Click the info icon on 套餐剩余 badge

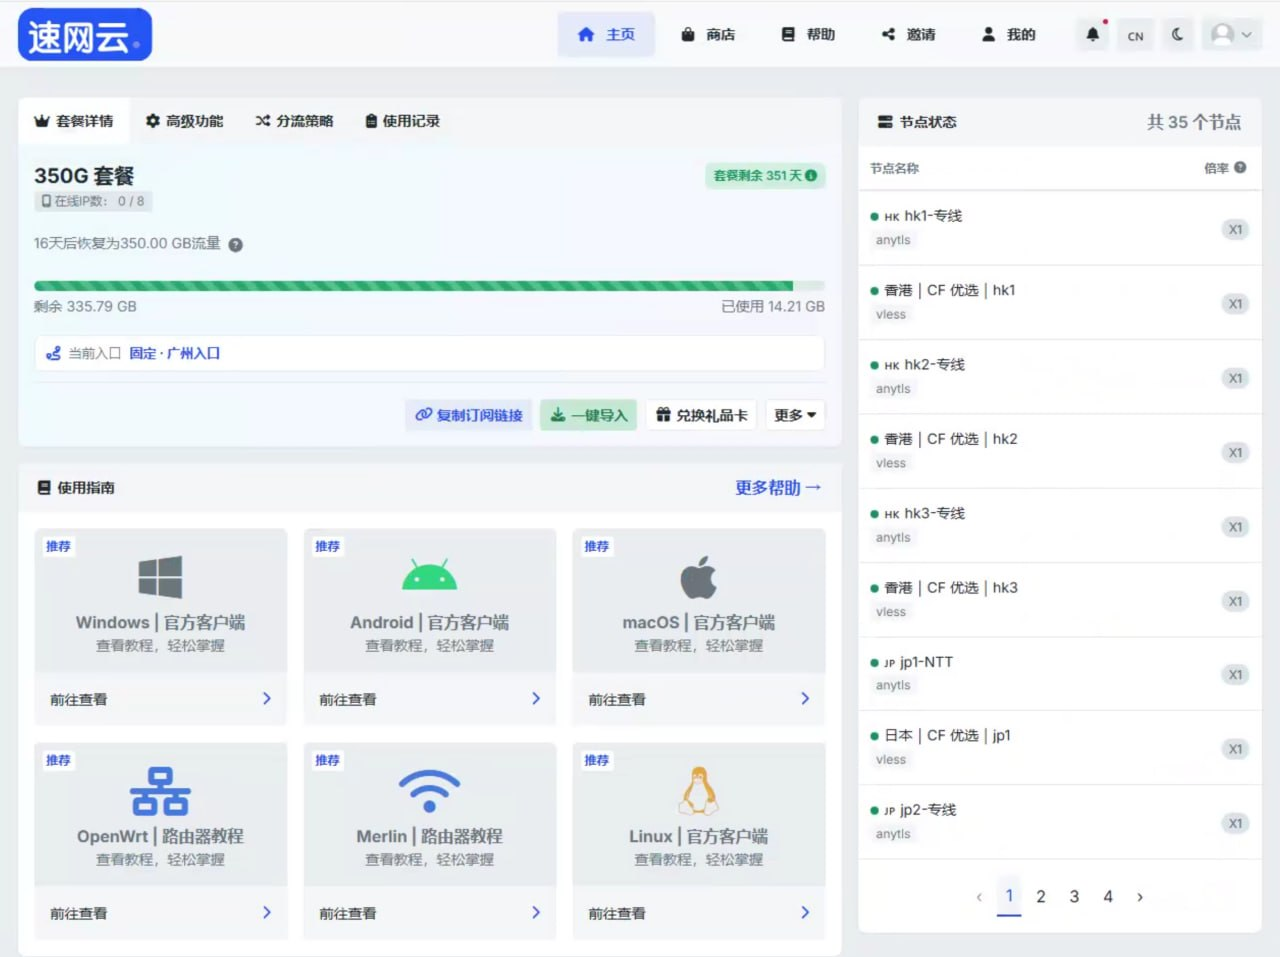coord(811,176)
